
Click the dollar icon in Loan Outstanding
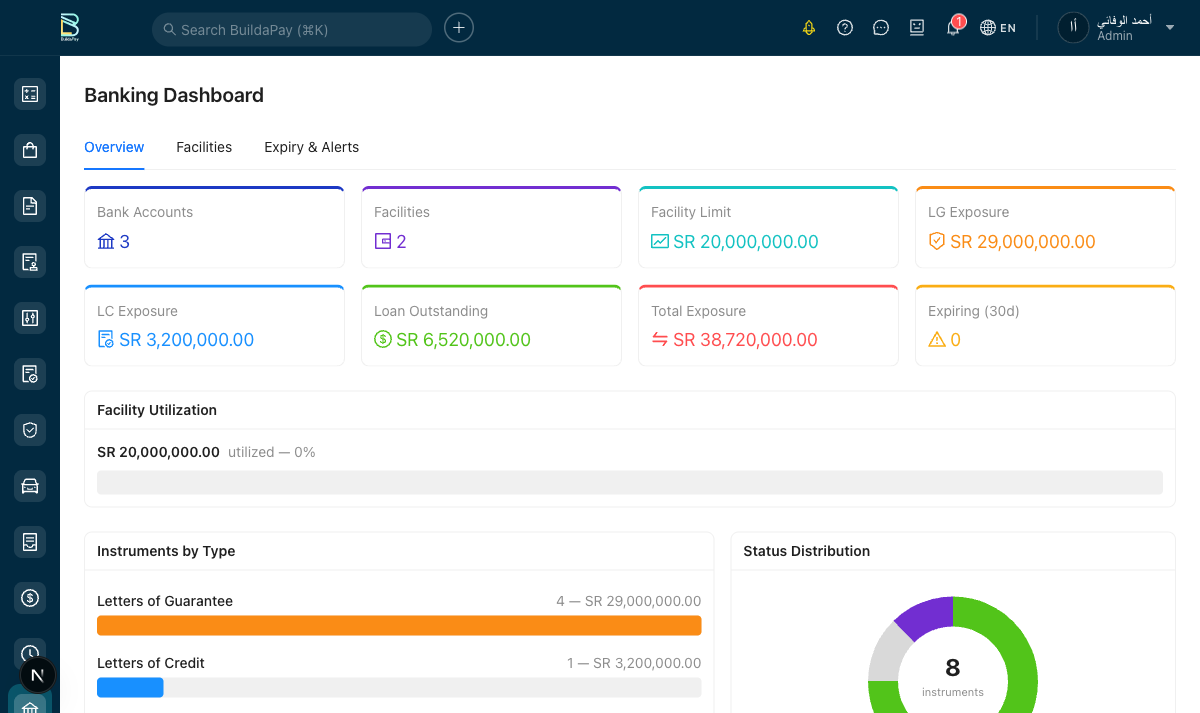(x=383, y=340)
